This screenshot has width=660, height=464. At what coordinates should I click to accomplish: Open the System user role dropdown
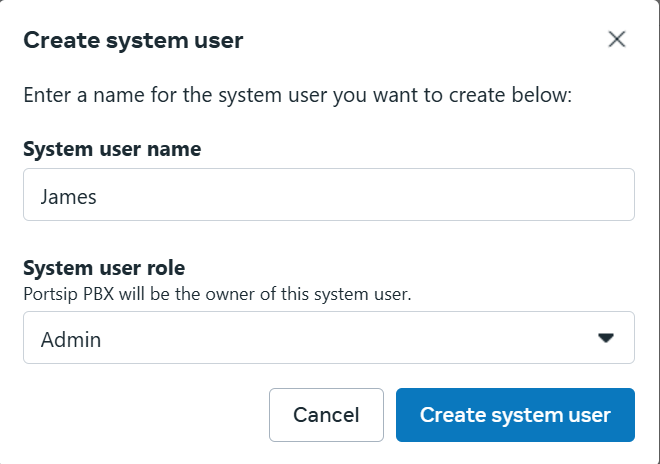(328, 338)
